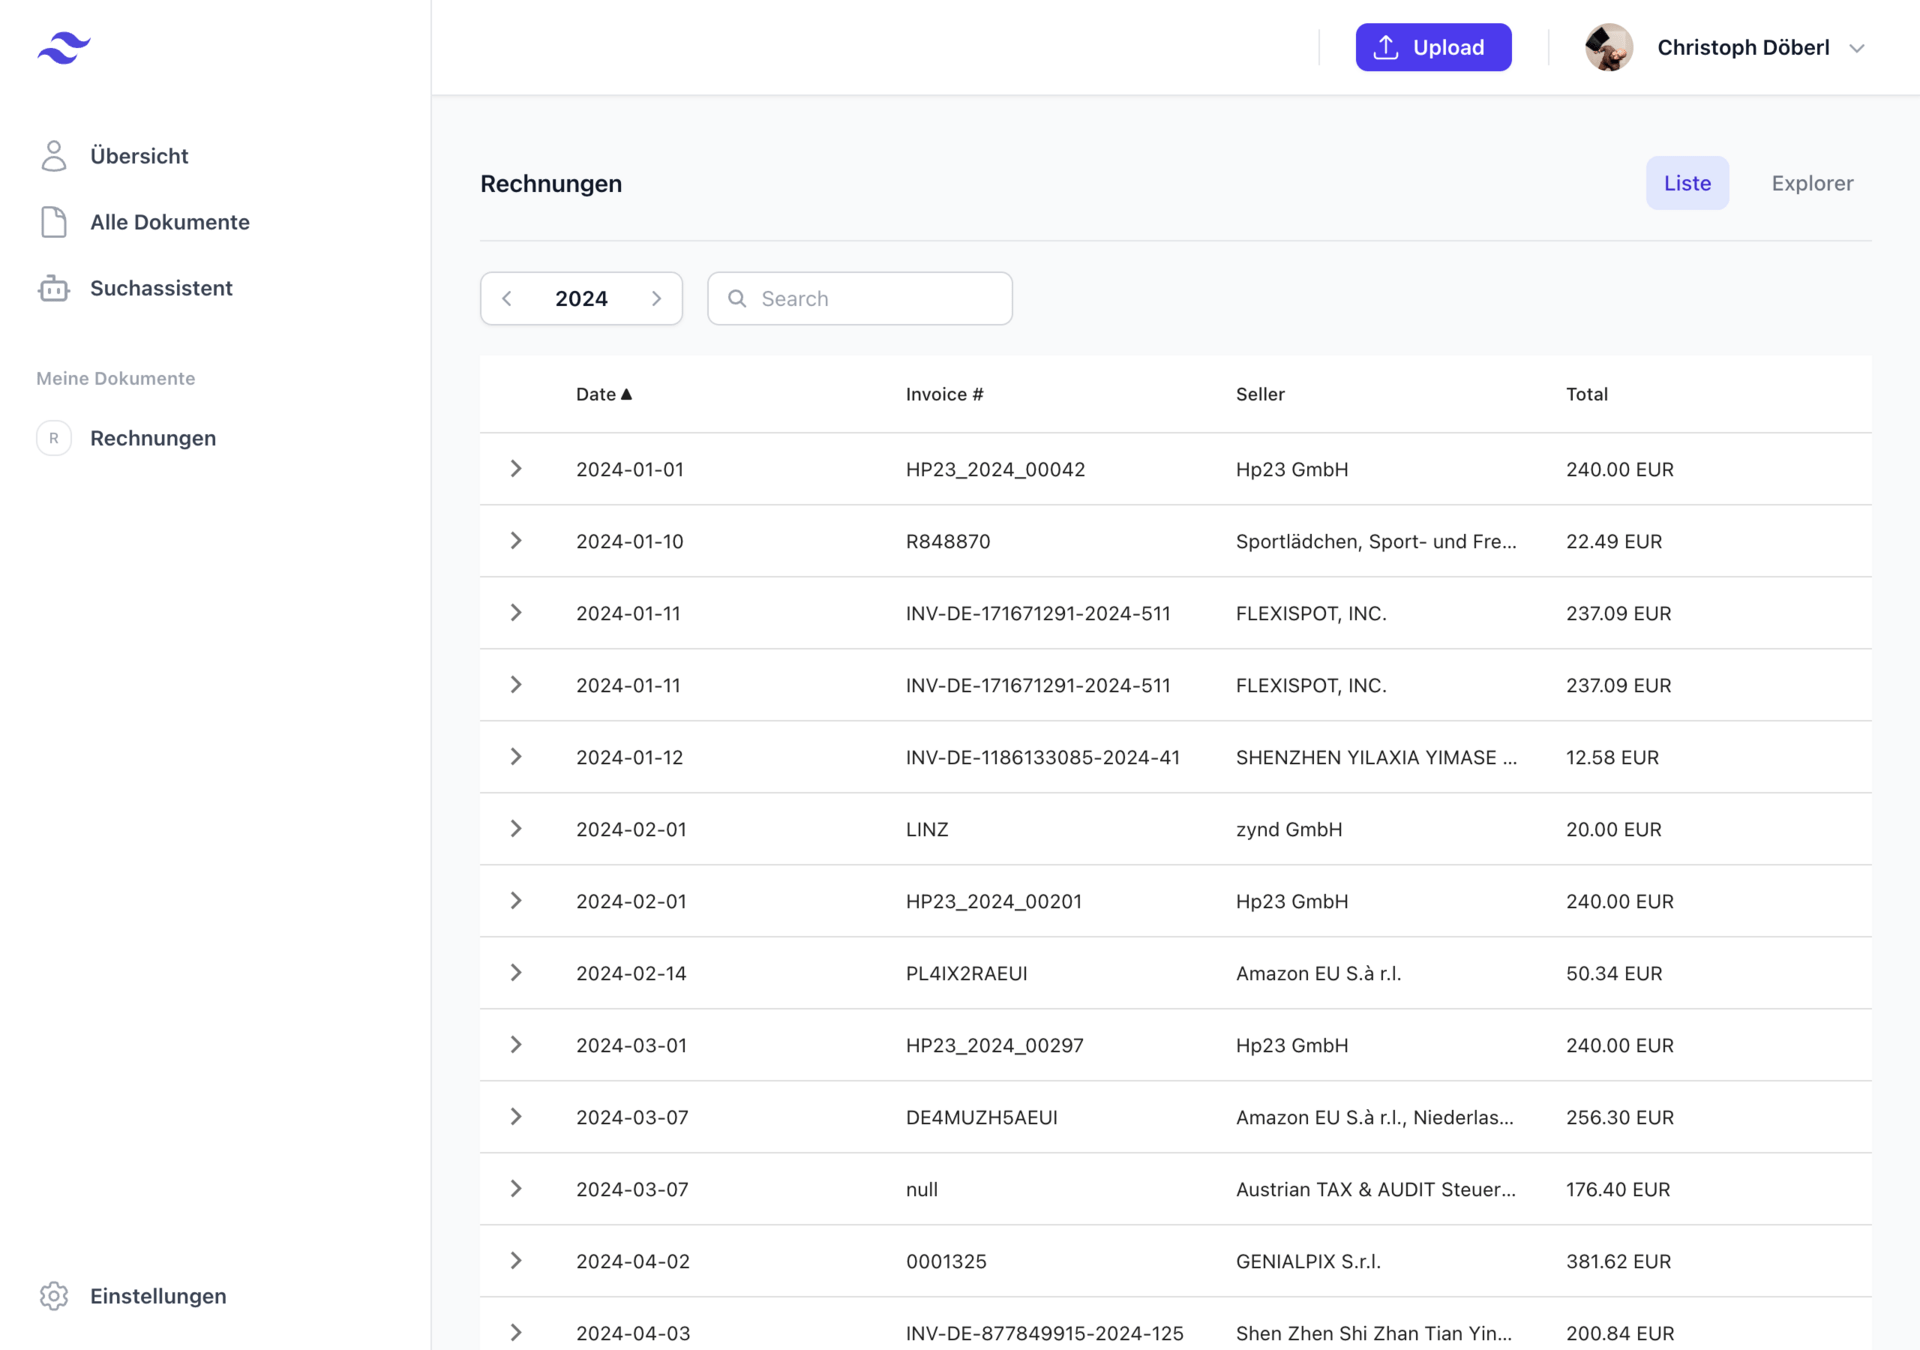Click inside the Search input field
This screenshot has width=1920, height=1350.
(x=880, y=298)
